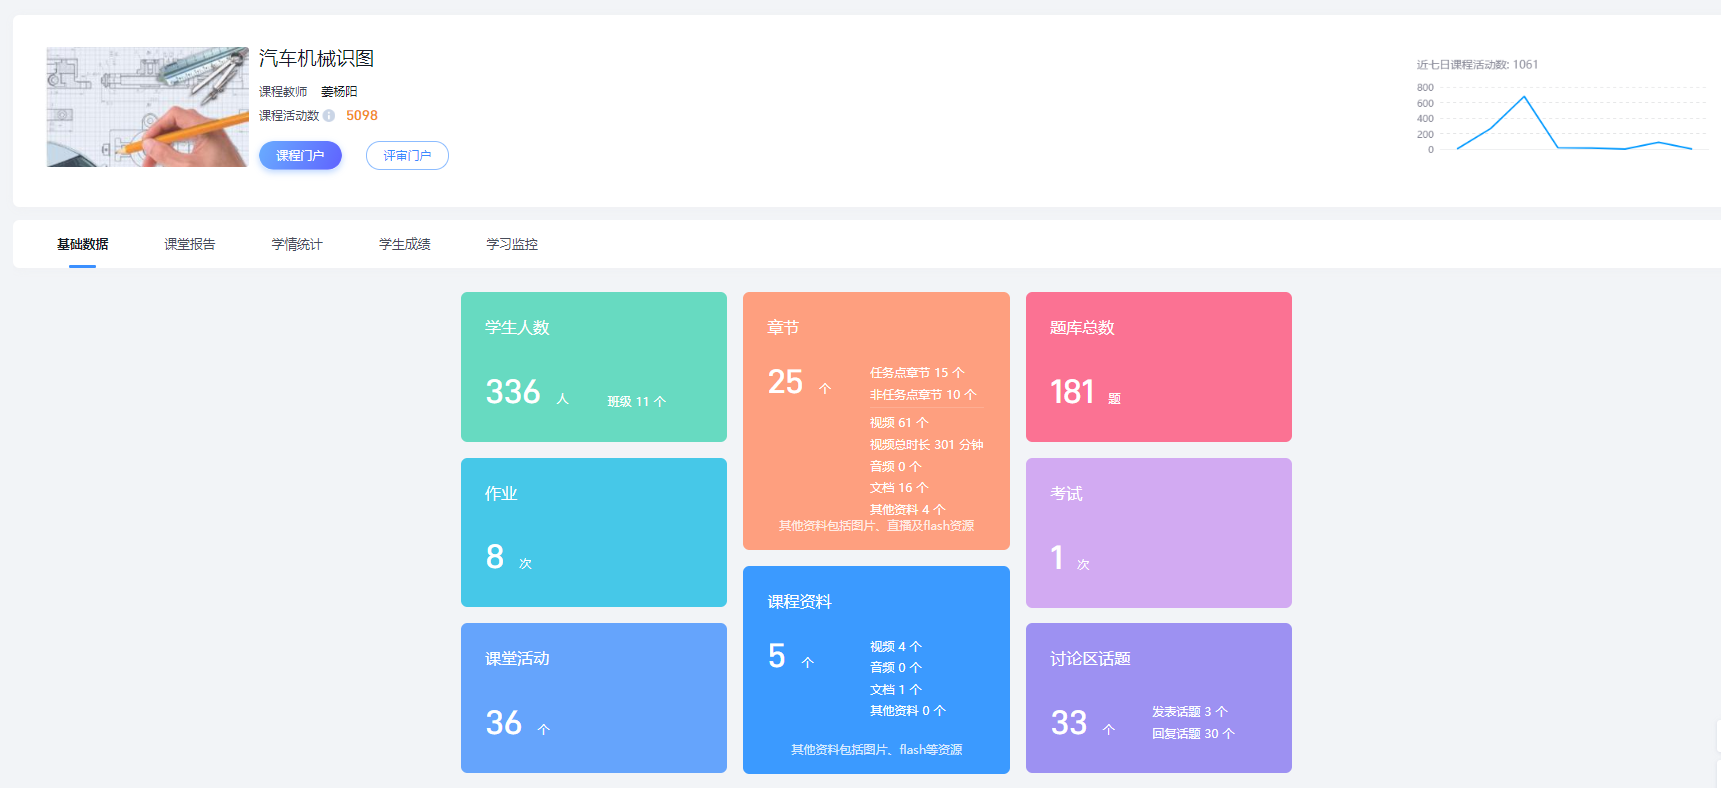The height and width of the screenshot is (788, 1721).
Task: Go to the 学生成绩 tab
Action: (405, 244)
